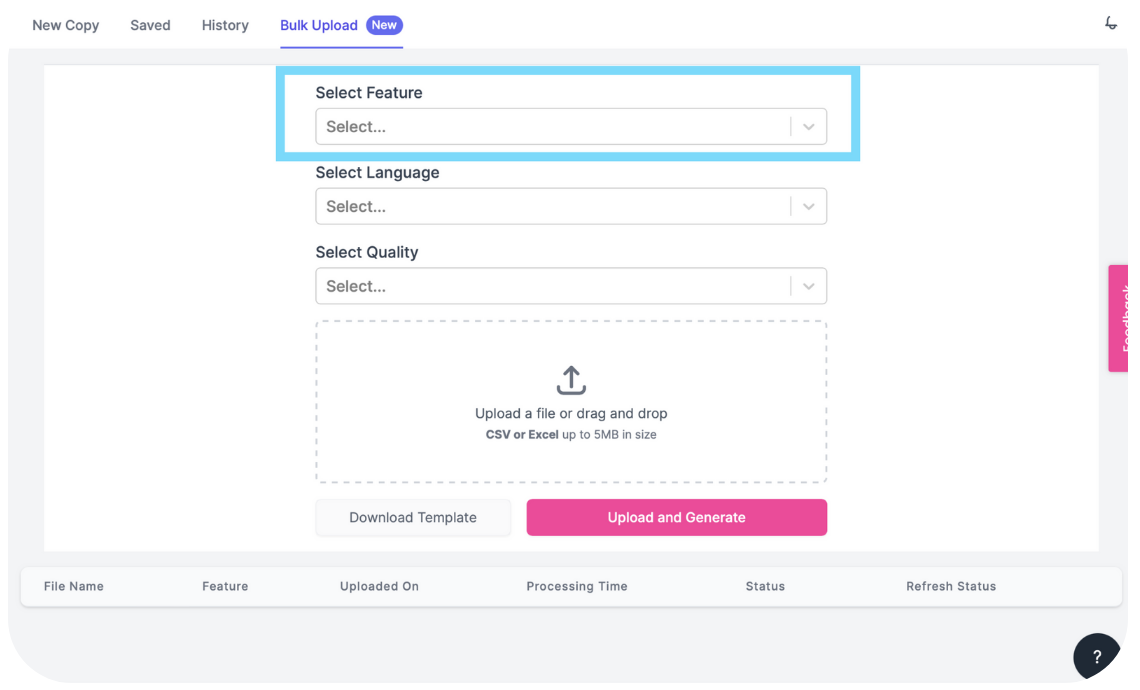Image resolution: width=1140 pixels, height=690 pixels.
Task: Click the Processing Time column header
Action: tap(577, 586)
